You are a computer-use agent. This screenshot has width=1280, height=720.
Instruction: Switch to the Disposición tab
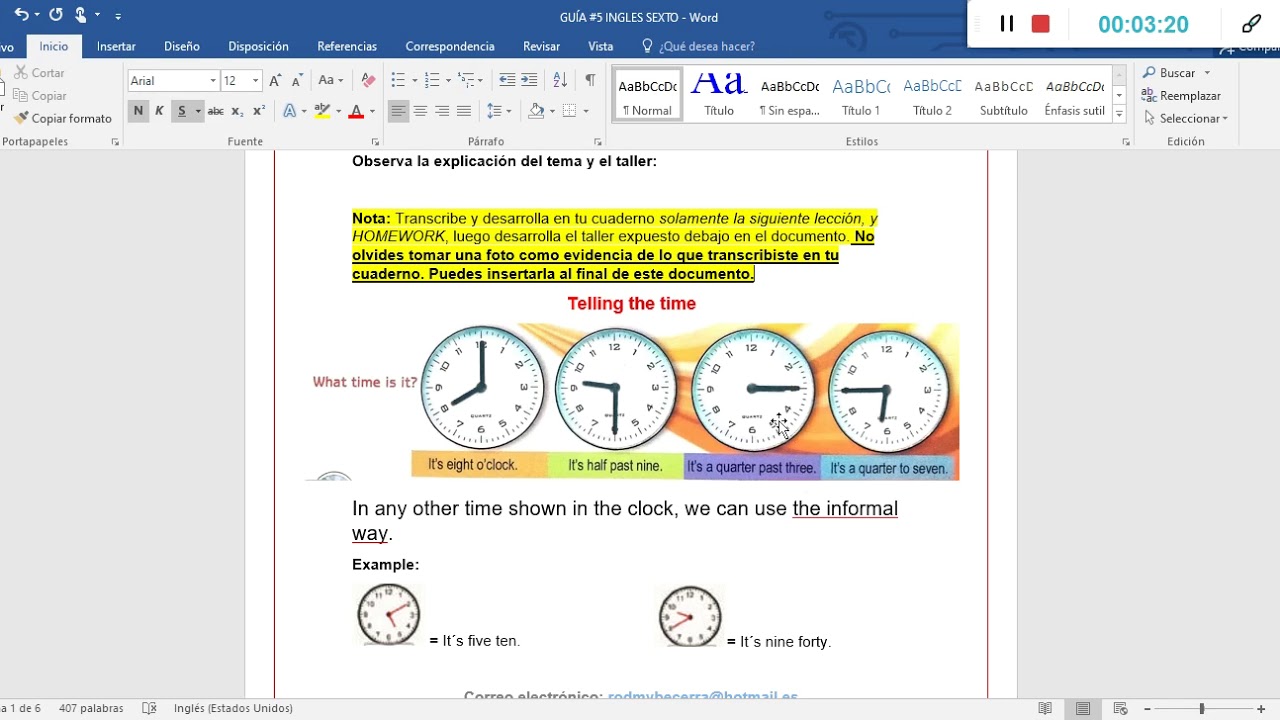[x=258, y=46]
